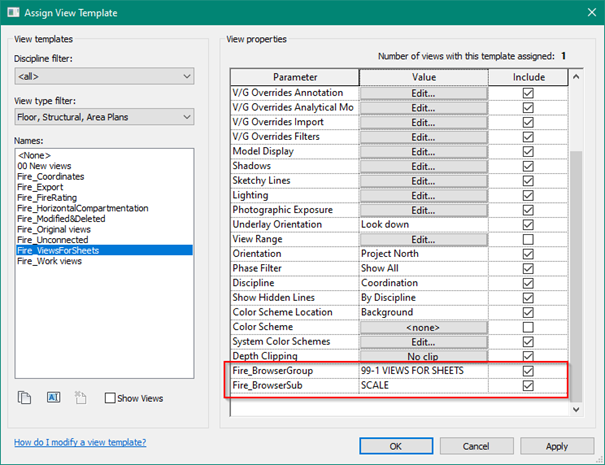Click the properties scrollbar down arrow
The height and width of the screenshot is (465, 605).
[576, 409]
